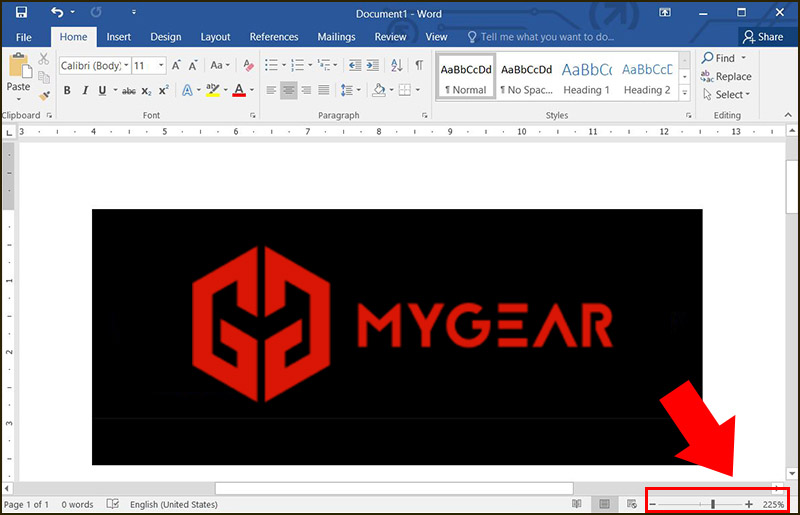This screenshot has height=515, width=800.
Task: Apply red font color
Action: [x=239, y=90]
